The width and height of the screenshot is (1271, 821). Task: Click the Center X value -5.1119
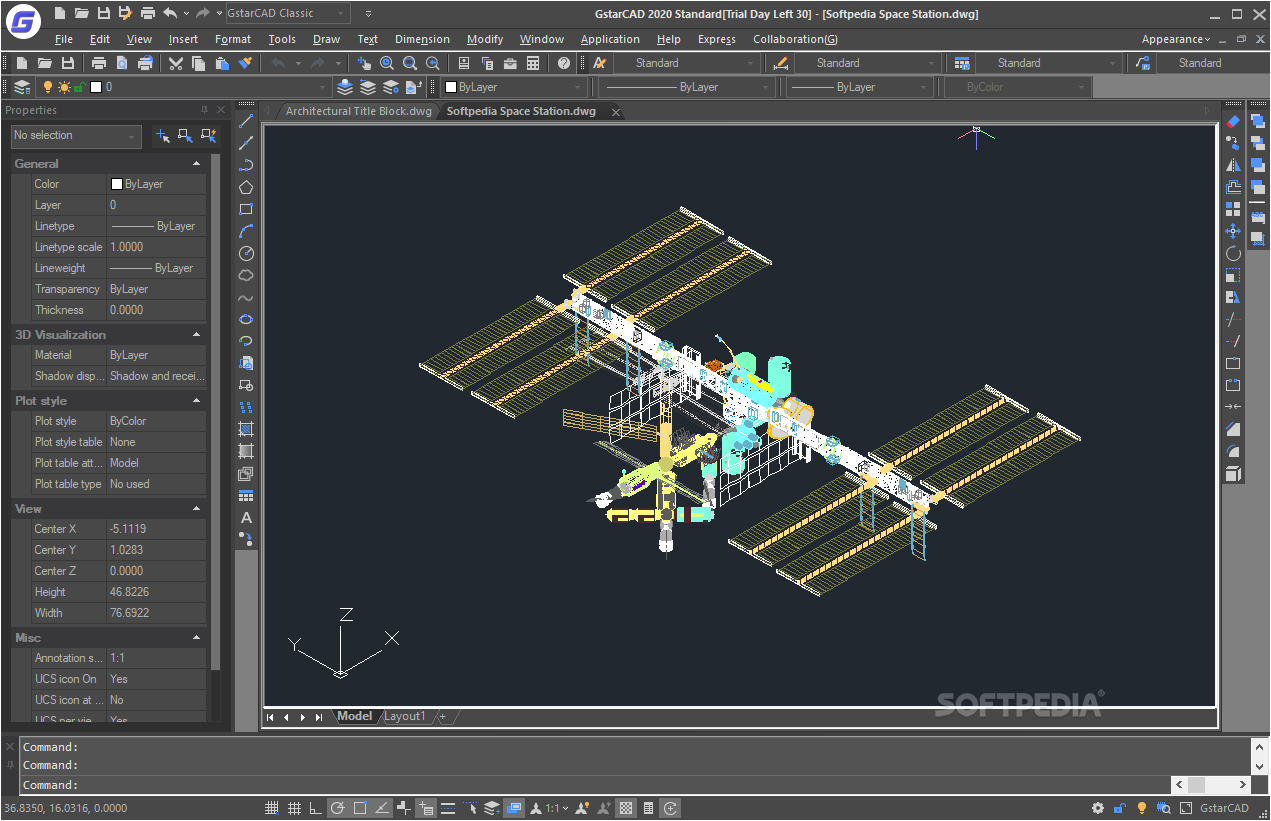pyautogui.click(x=157, y=529)
